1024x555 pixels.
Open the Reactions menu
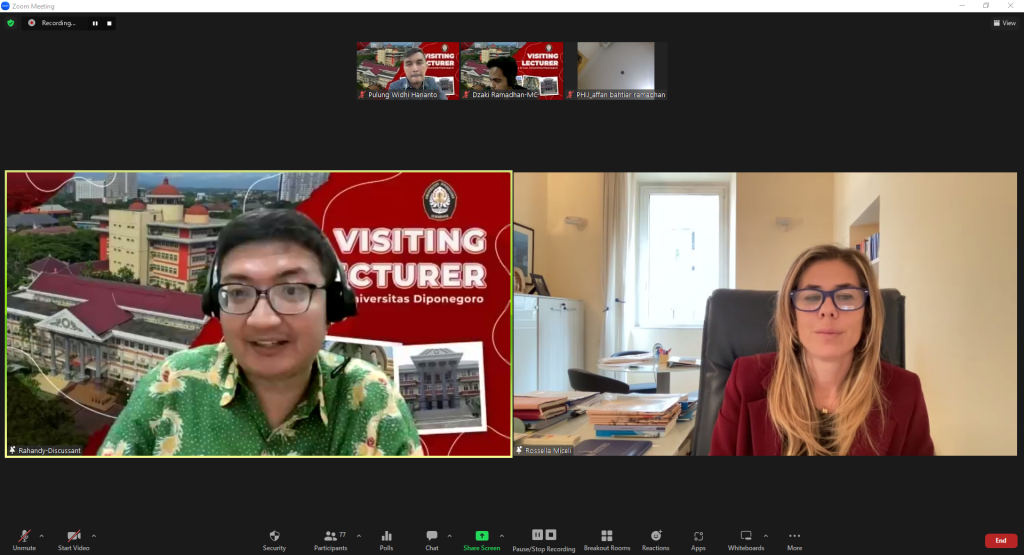656,540
